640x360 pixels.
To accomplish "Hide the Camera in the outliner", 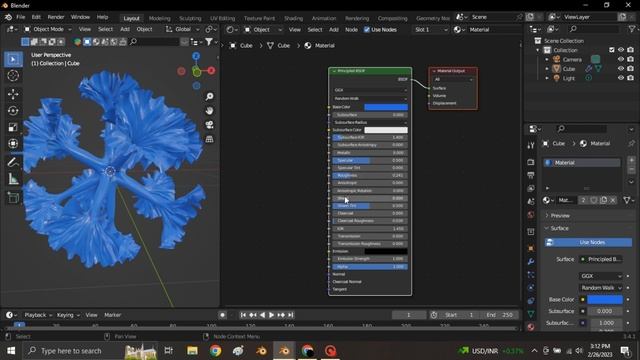I will (621, 60).
